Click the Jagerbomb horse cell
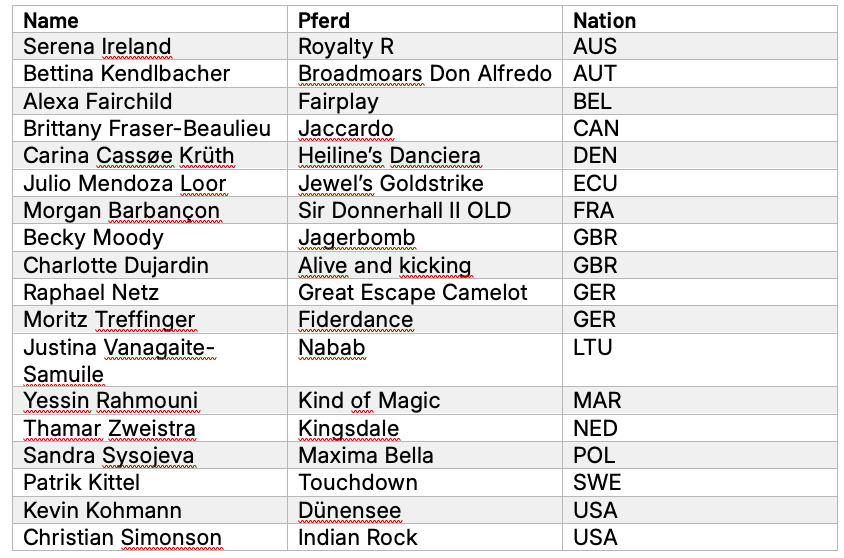Screen dimensions: 844x558 [x=356, y=238]
